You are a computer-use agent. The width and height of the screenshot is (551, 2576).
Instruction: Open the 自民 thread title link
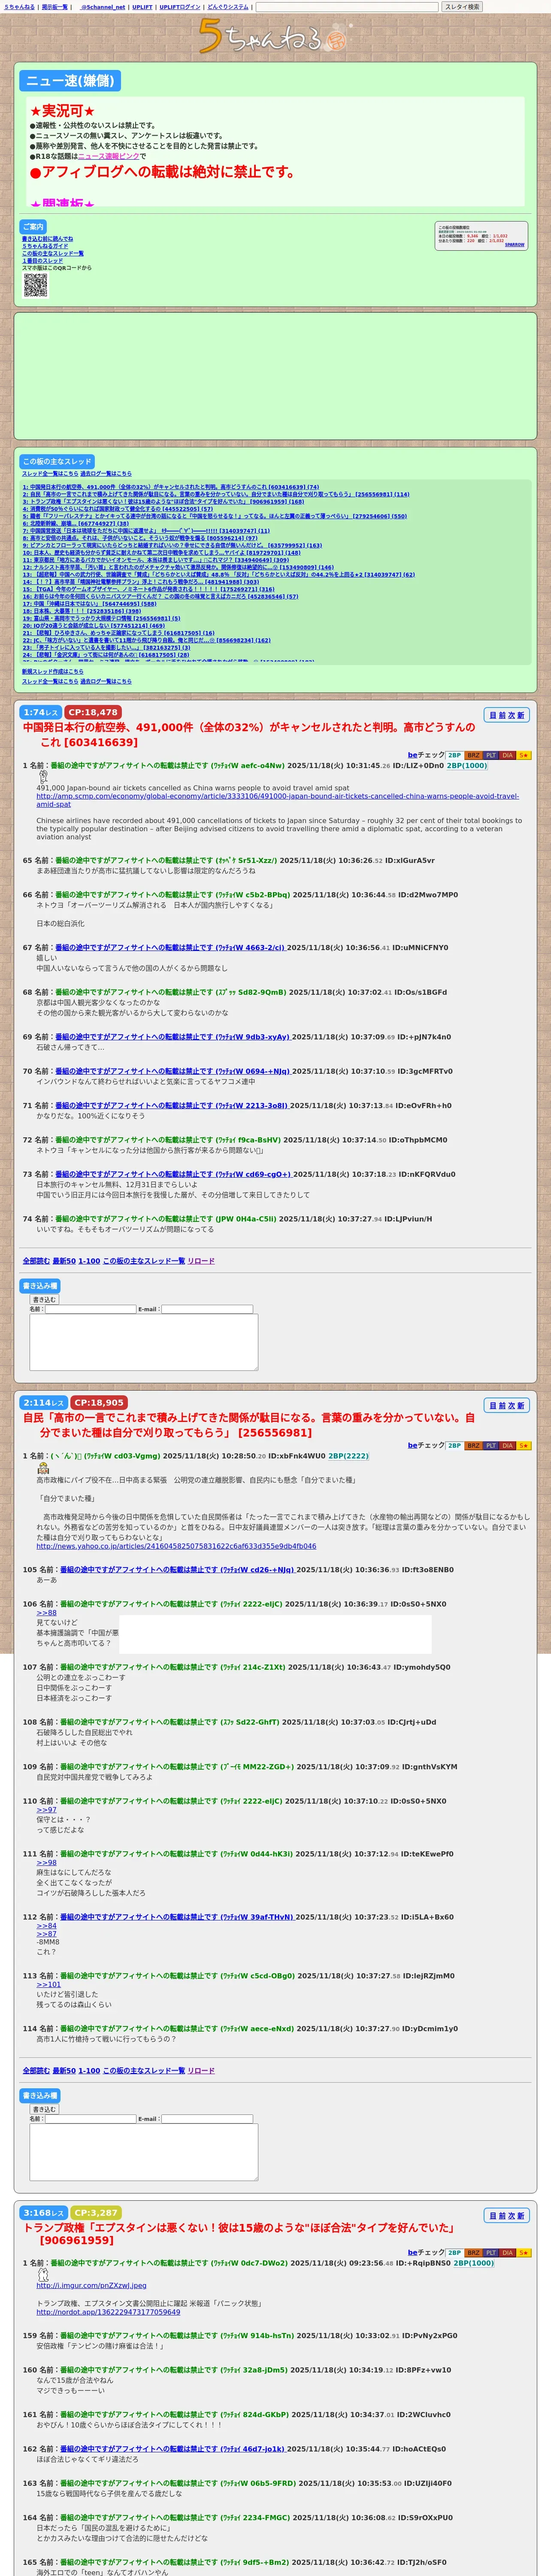coord(249,1425)
